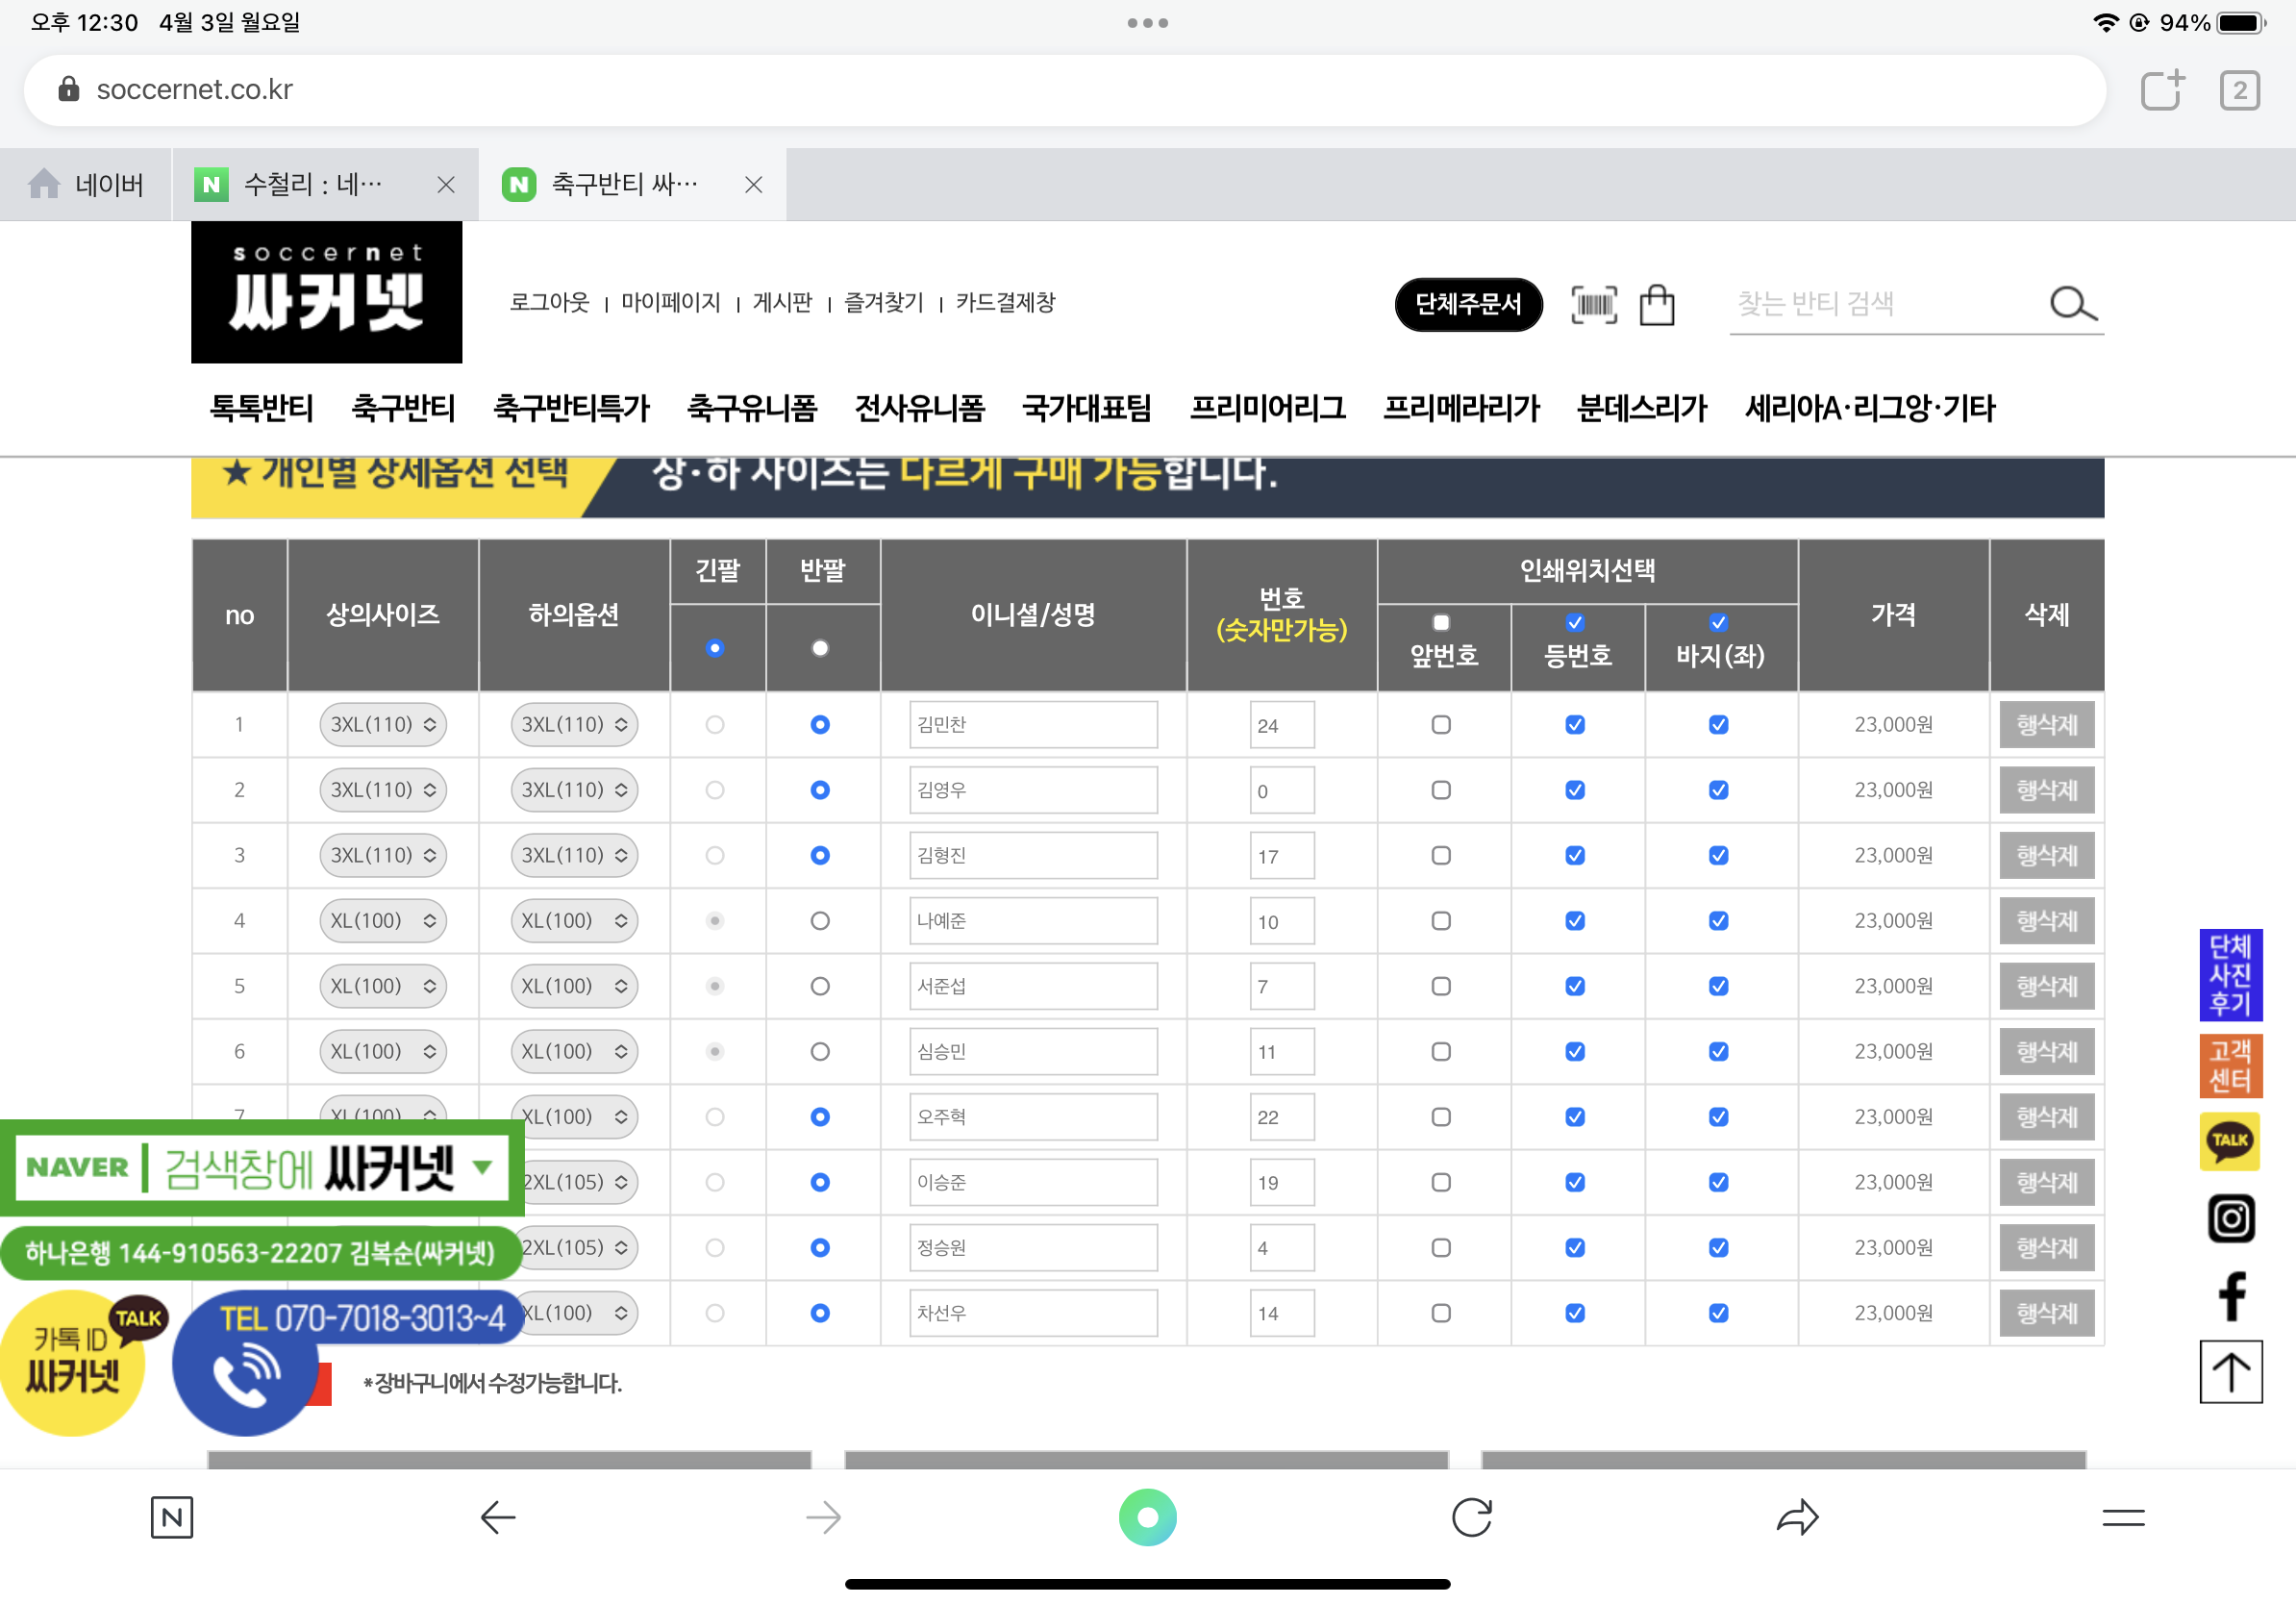
Task: Open 프리미어리그 menu category
Action: click(1267, 408)
